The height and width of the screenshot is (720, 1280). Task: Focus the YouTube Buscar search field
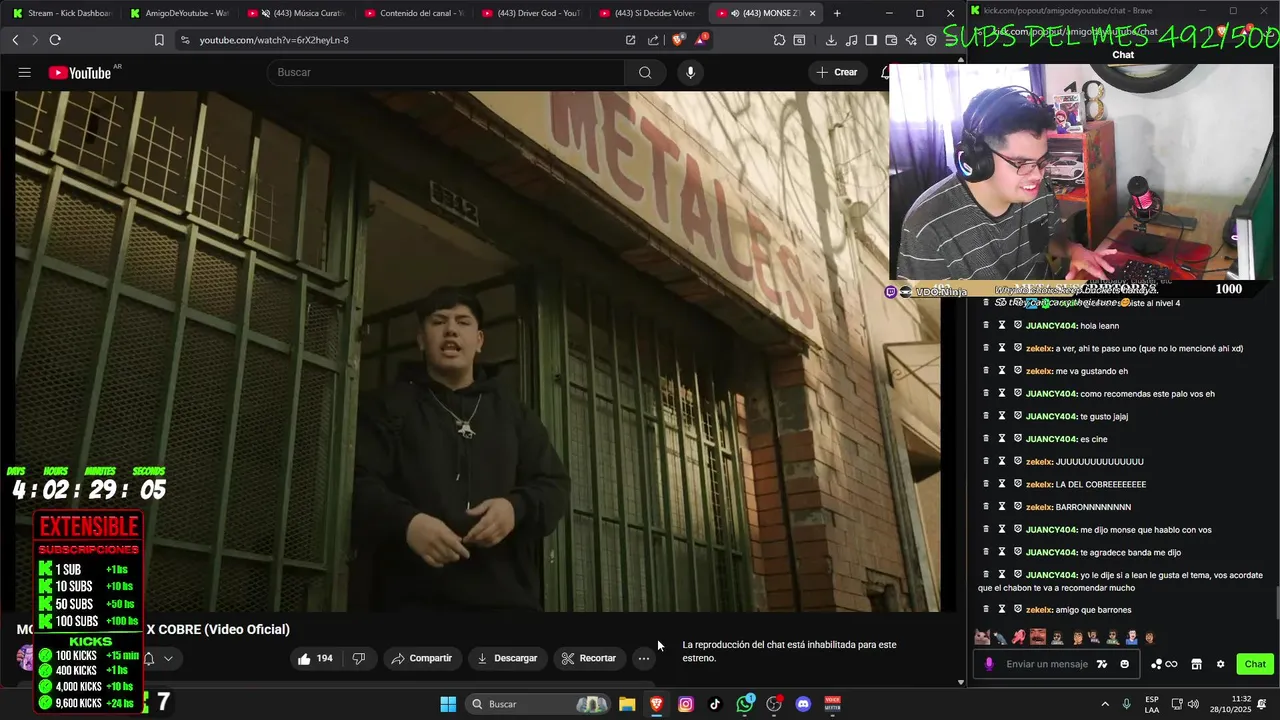coord(445,72)
